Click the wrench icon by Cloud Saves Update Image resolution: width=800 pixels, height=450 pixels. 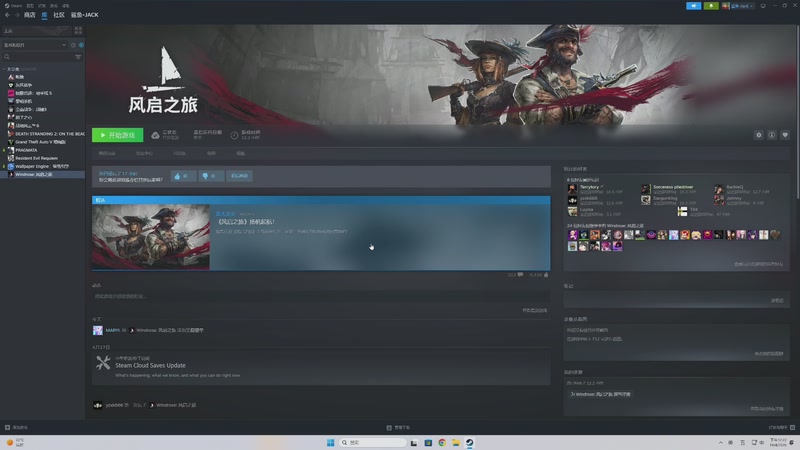tap(103, 363)
